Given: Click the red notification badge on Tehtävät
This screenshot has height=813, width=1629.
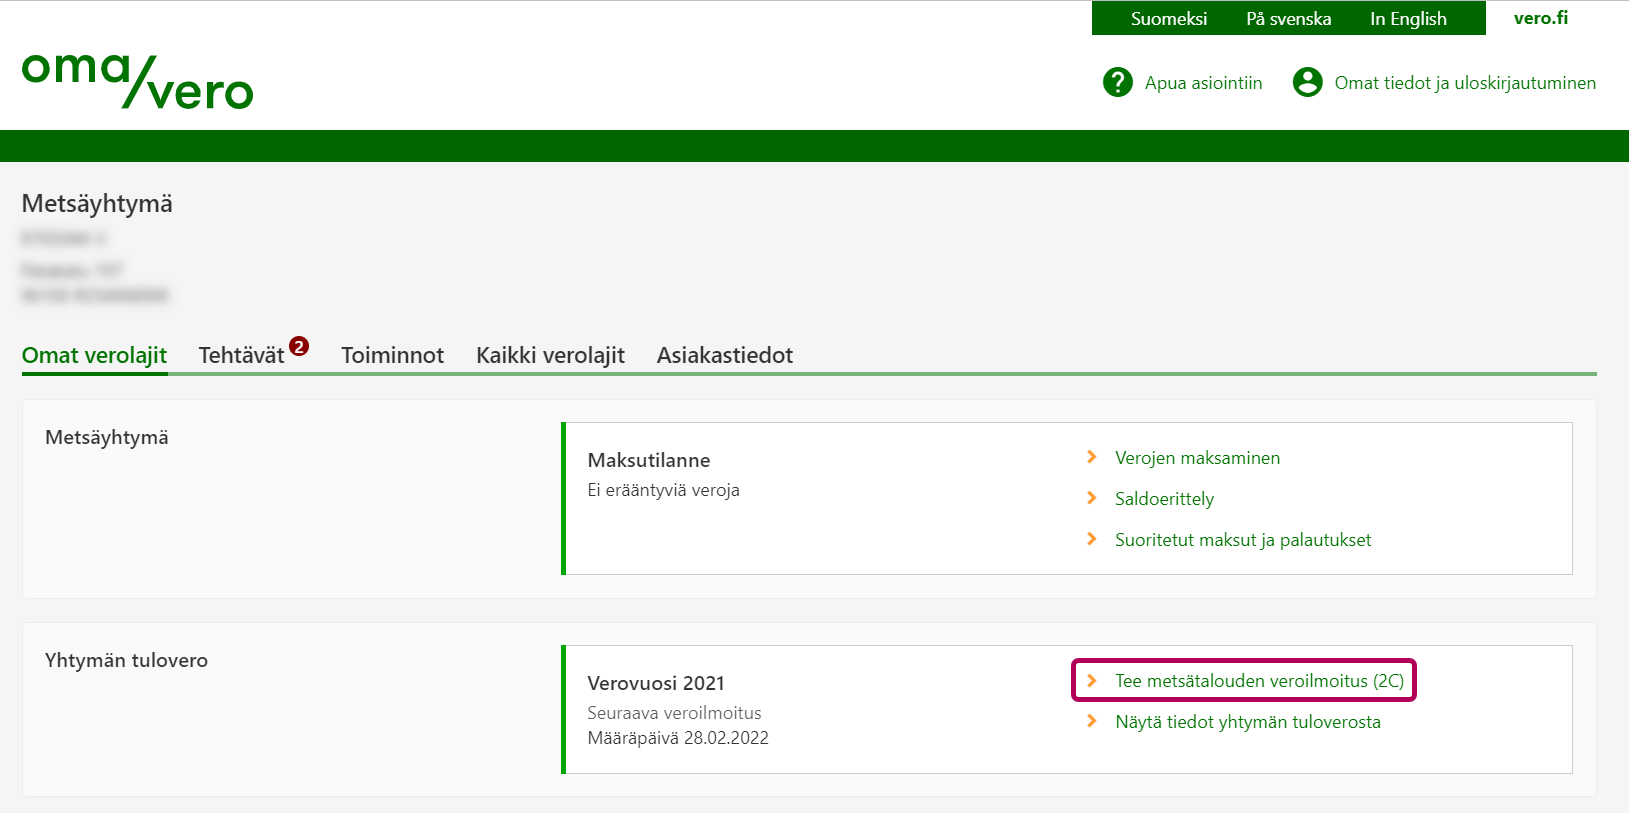Looking at the screenshot, I should tap(299, 346).
